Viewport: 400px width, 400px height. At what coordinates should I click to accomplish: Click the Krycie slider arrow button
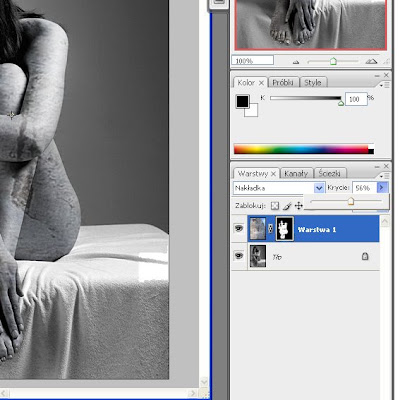[x=382, y=188]
